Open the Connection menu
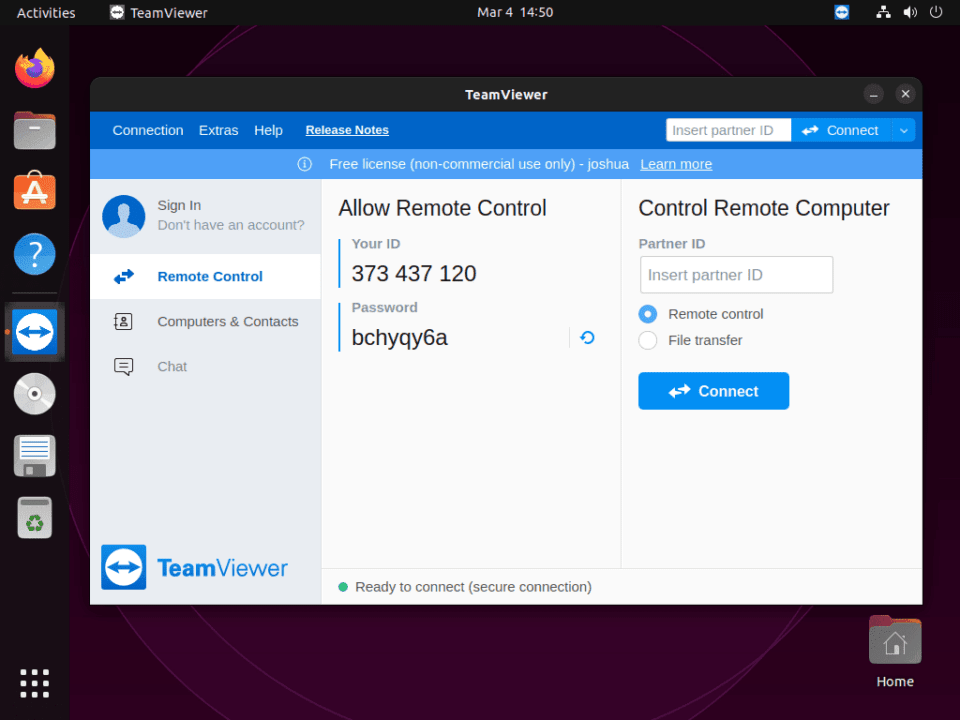The image size is (960, 720). pyautogui.click(x=147, y=130)
